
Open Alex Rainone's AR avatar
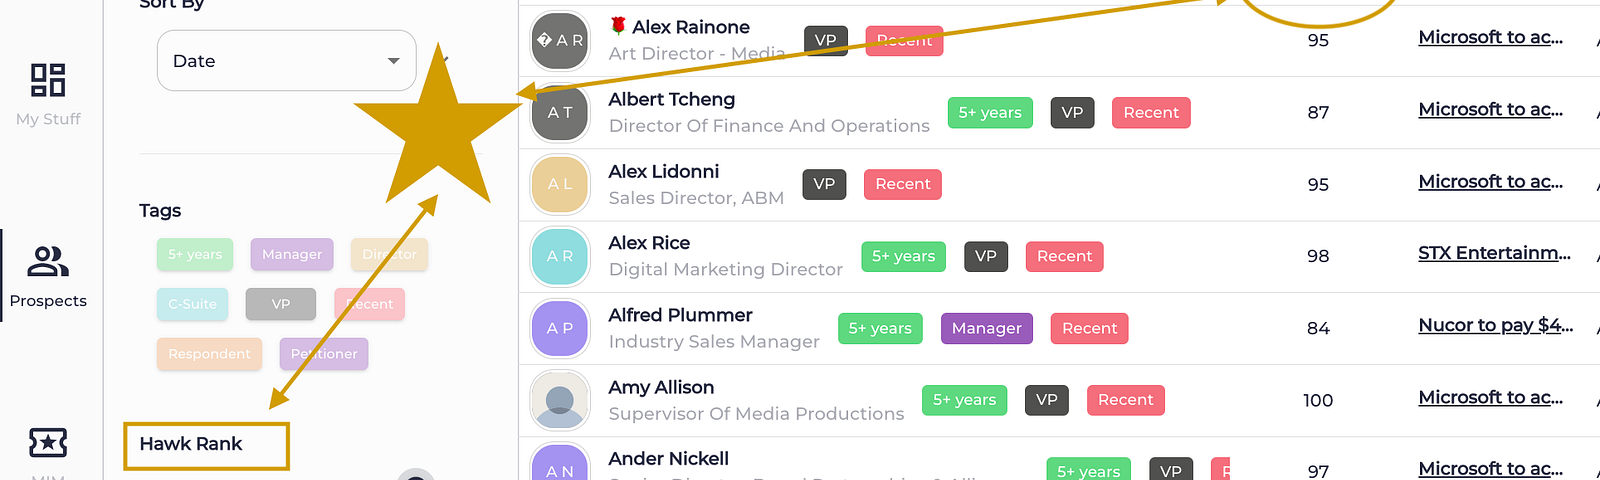(x=560, y=41)
